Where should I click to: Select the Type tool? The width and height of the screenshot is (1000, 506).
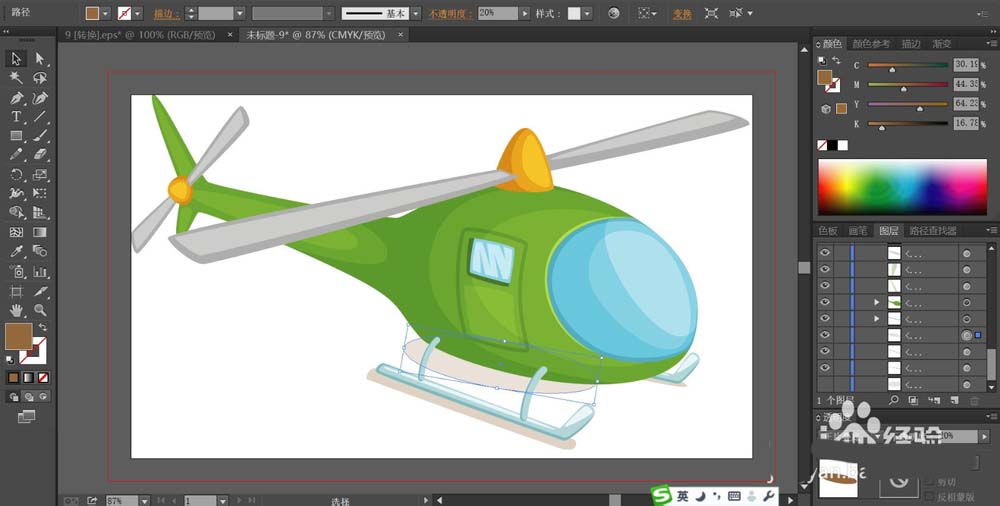pyautogui.click(x=16, y=117)
